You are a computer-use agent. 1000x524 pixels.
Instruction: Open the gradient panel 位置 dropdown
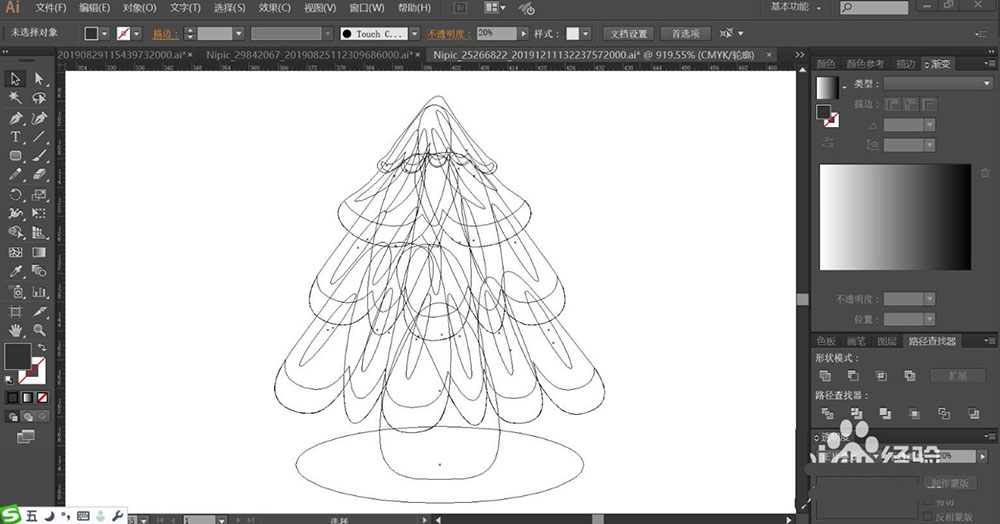929,319
